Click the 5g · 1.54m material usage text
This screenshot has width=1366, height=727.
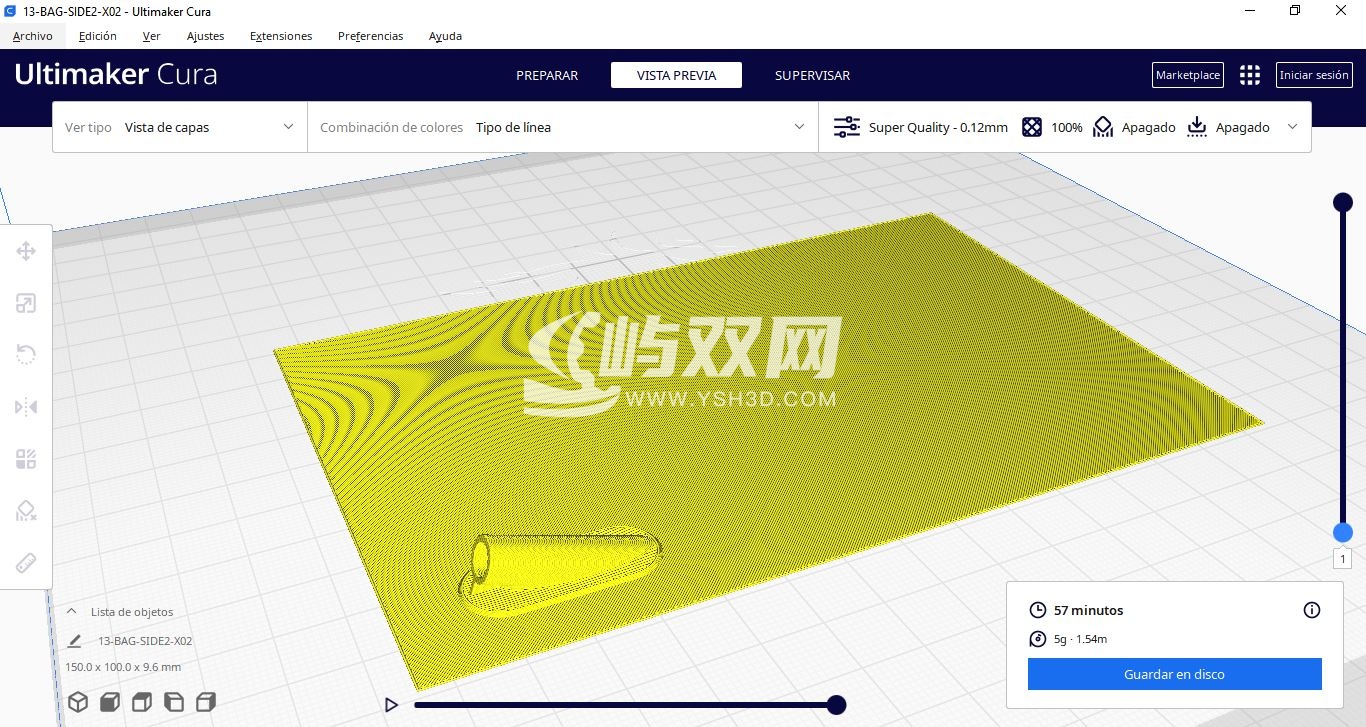pos(1080,639)
